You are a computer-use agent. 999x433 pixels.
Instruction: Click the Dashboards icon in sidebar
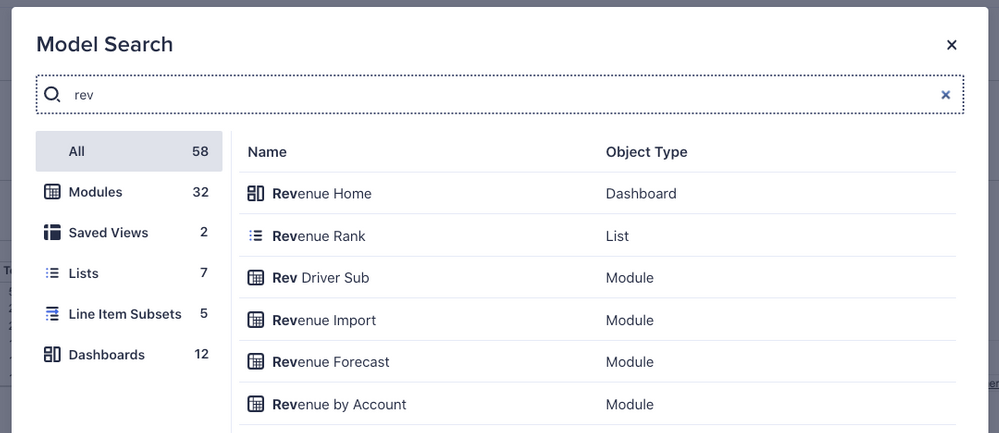[x=53, y=355]
